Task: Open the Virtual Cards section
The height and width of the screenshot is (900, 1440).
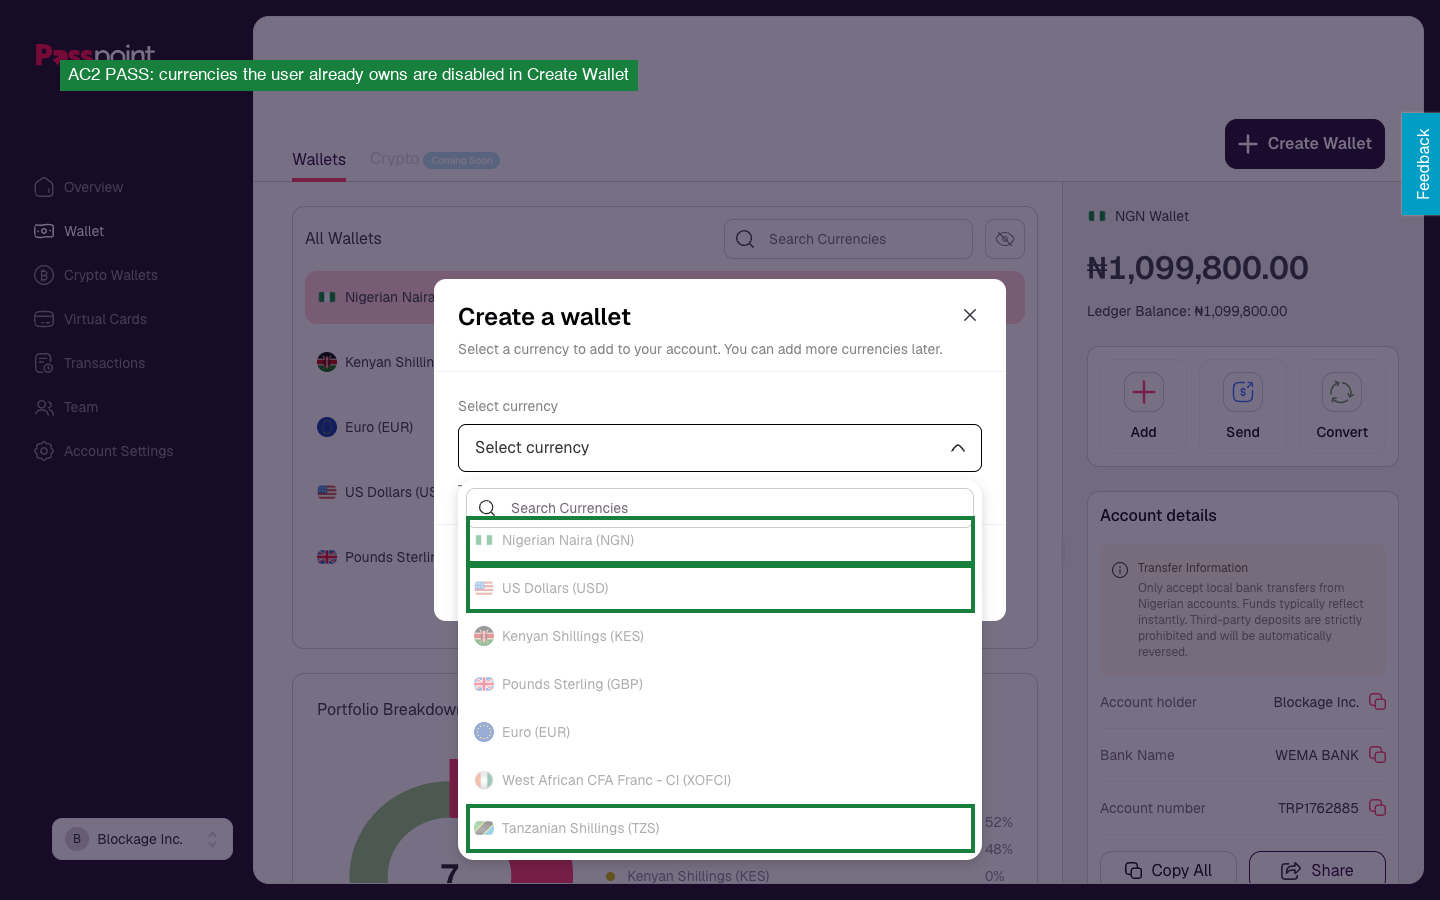Action: (x=91, y=319)
